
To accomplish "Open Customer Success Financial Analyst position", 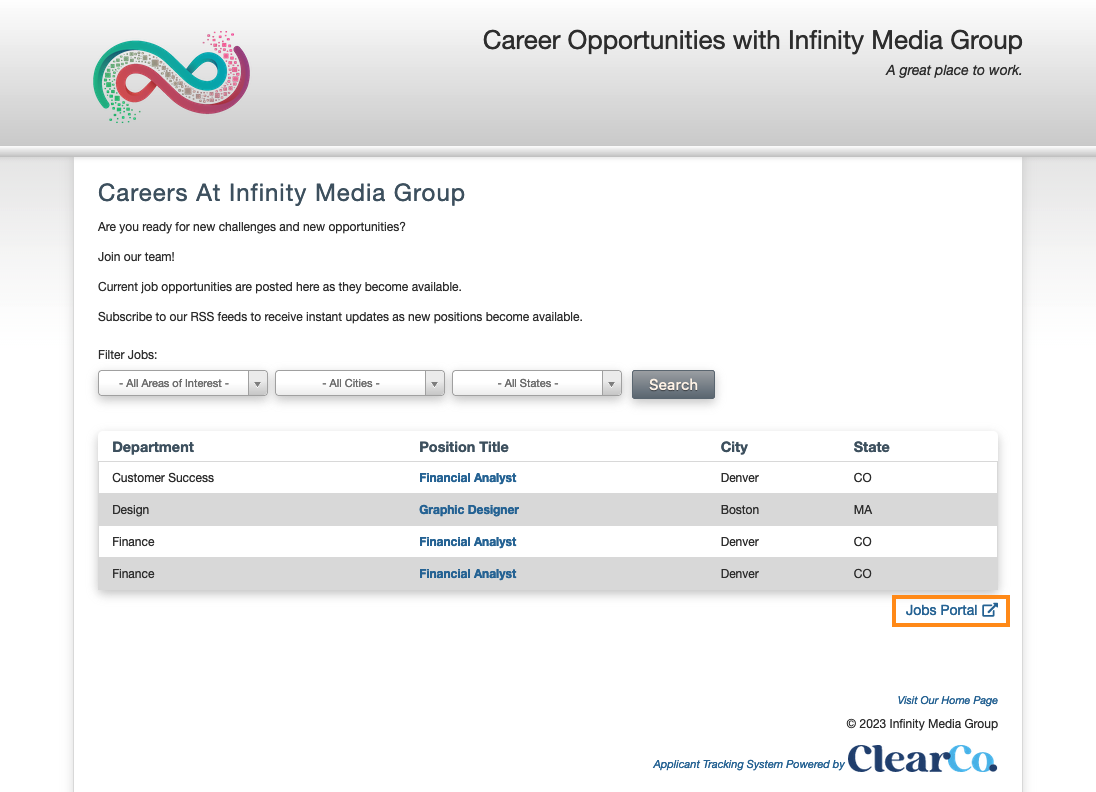I will [468, 478].
